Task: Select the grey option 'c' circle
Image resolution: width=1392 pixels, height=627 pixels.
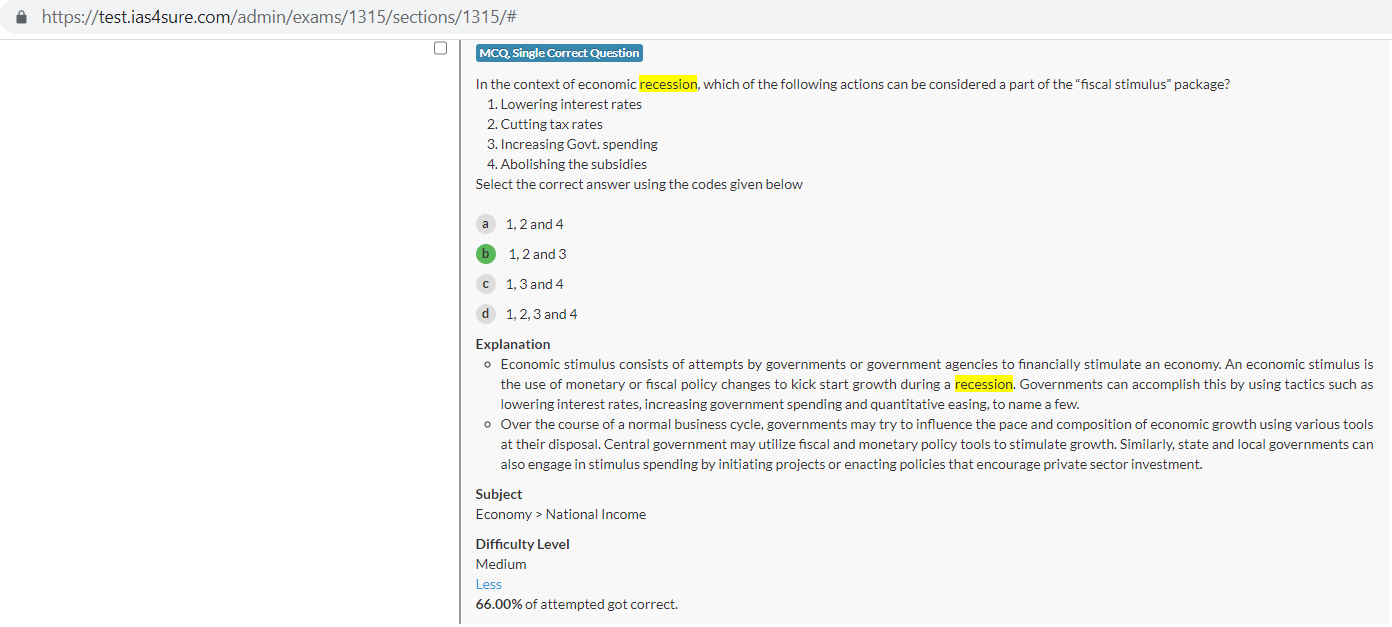Action: click(485, 284)
